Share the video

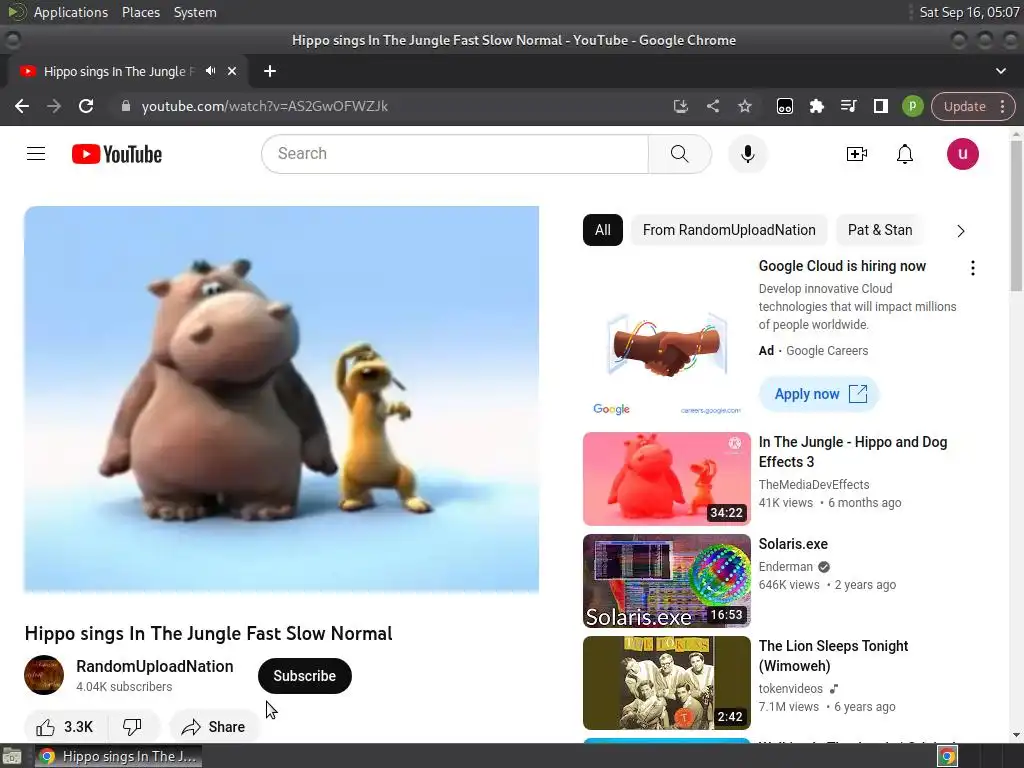tap(214, 727)
